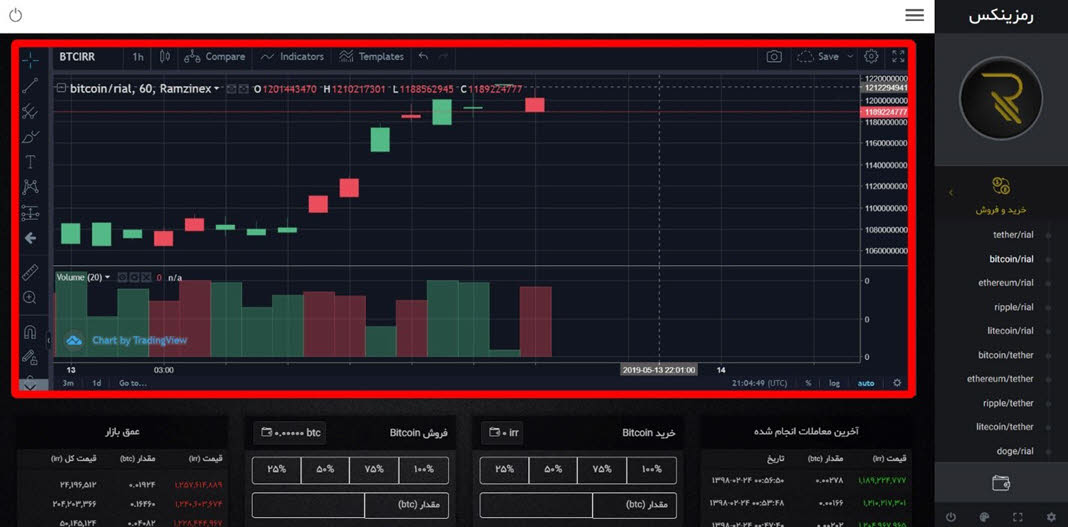The height and width of the screenshot is (527, 1068).
Task: Select the bitcoin/rial market
Action: 1011,259
